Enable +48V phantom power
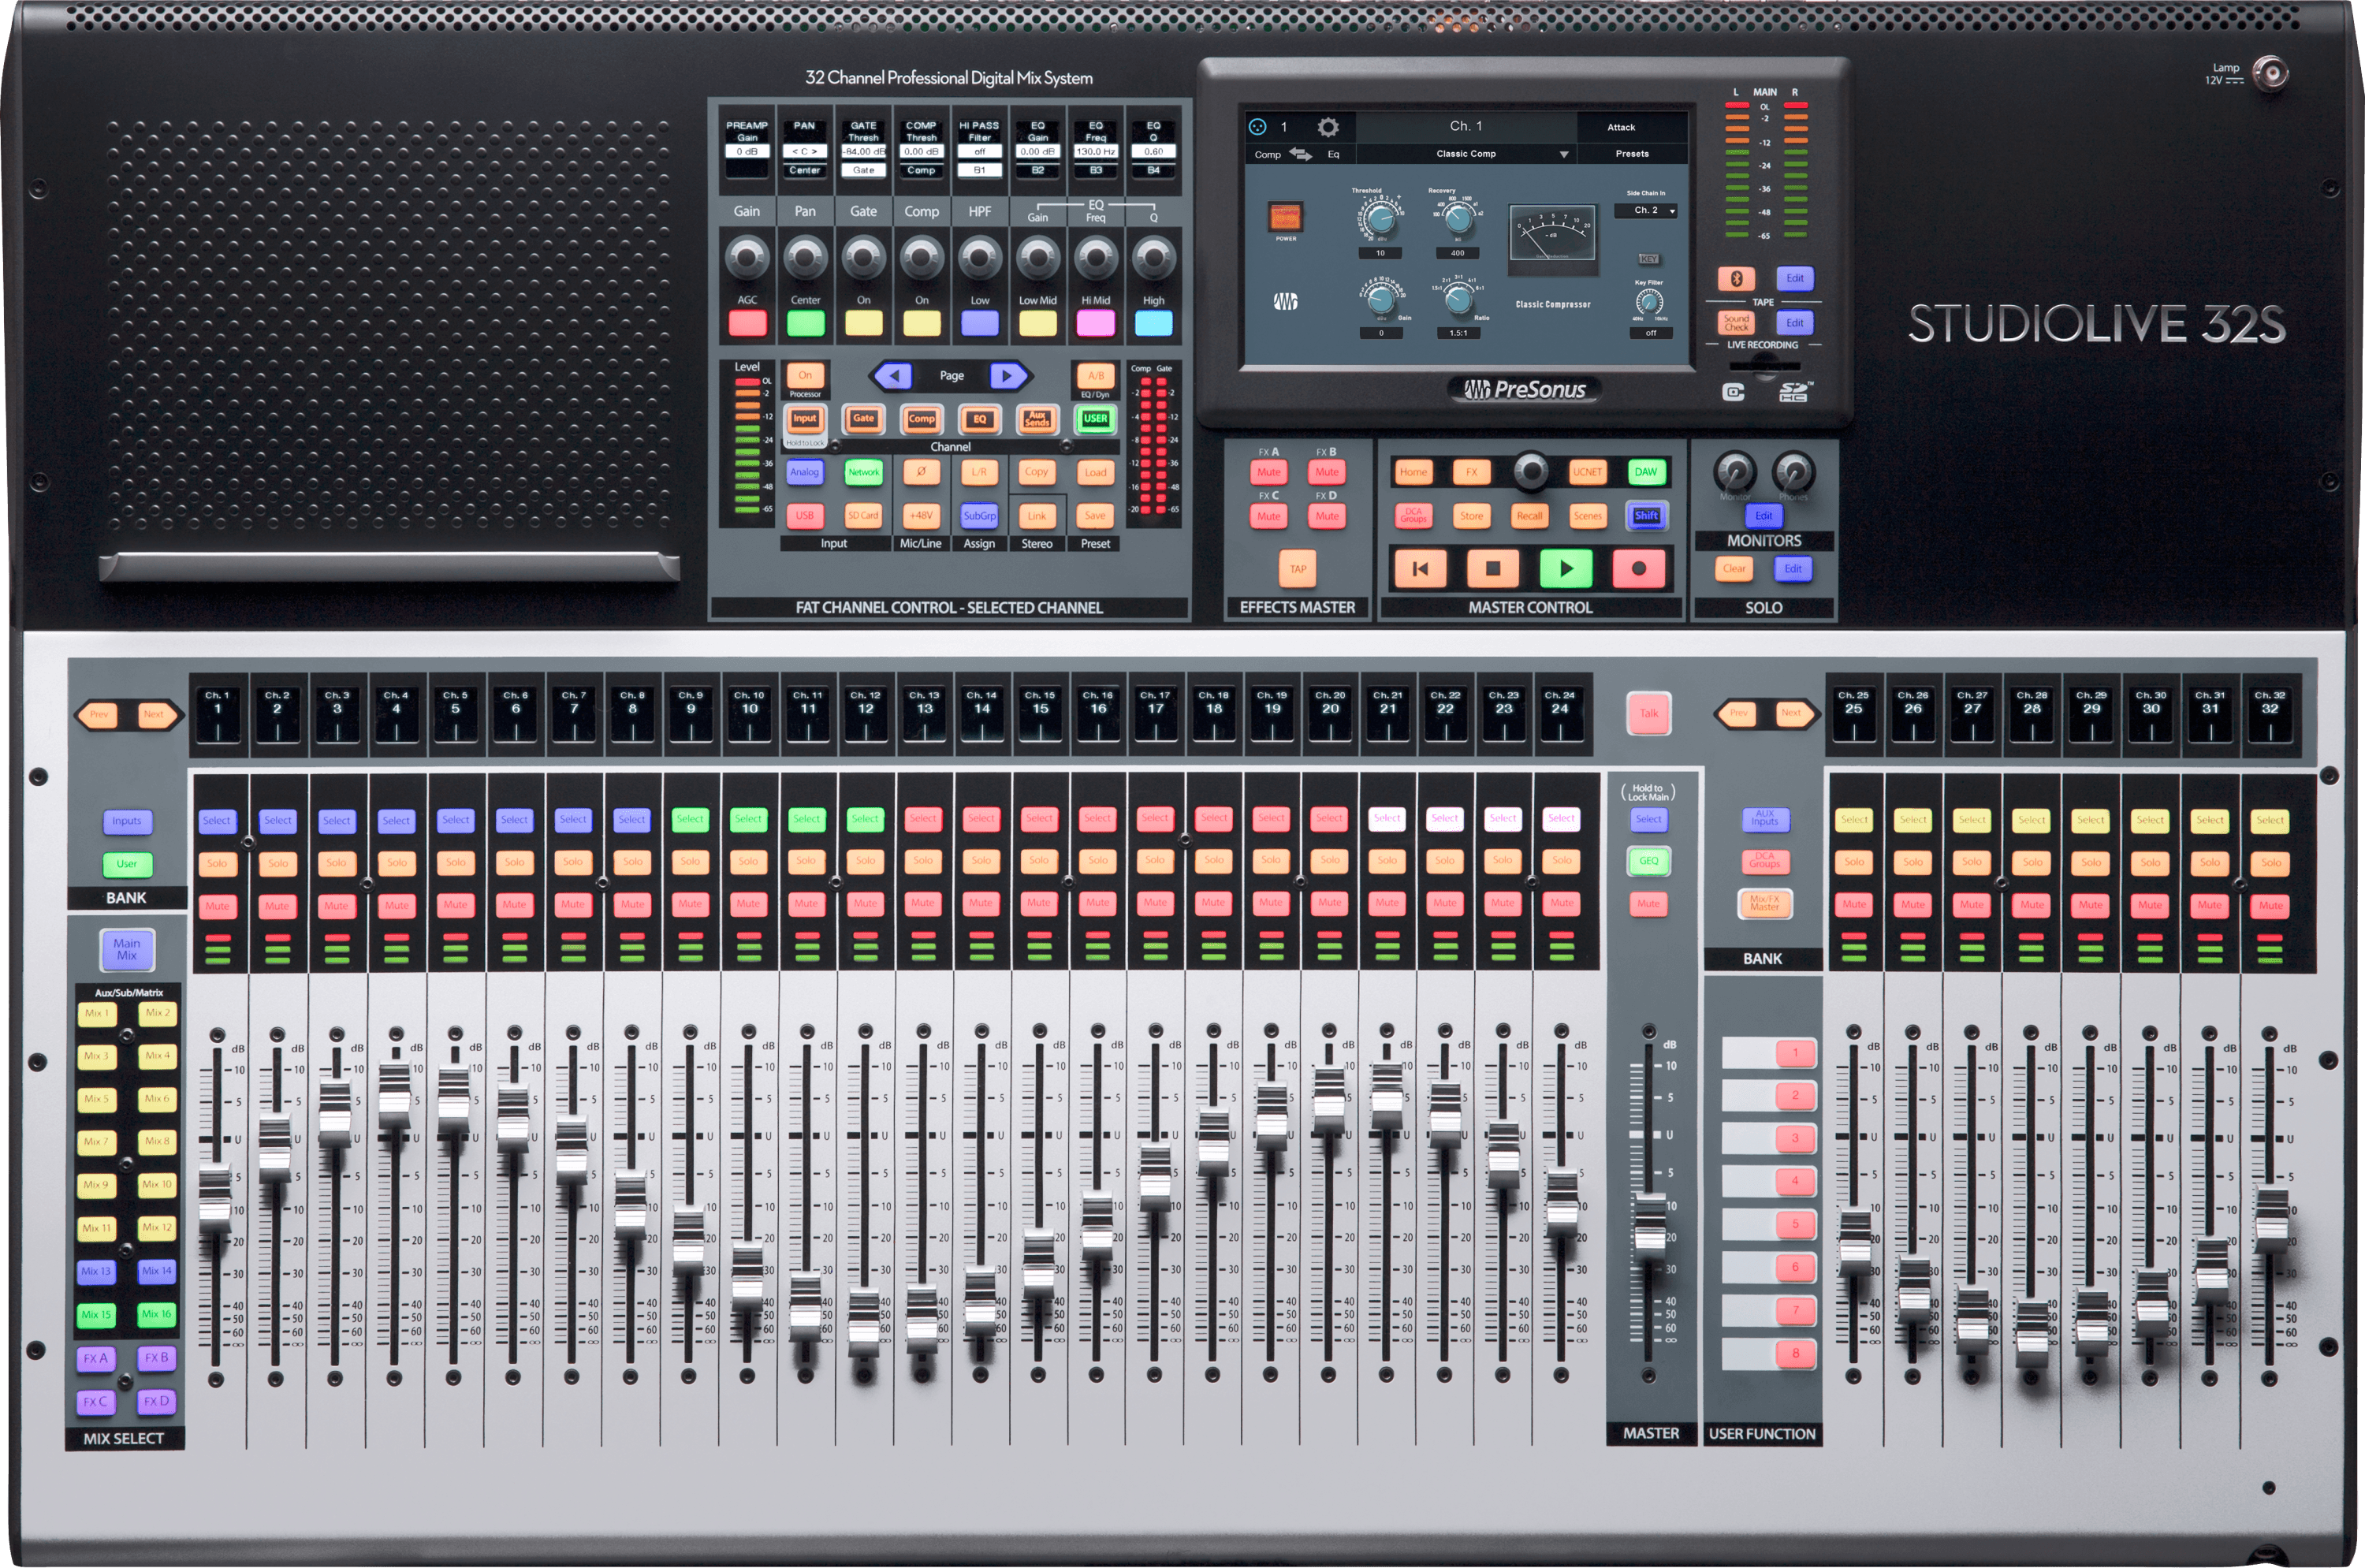The width and height of the screenshot is (2365, 1568). tap(921, 516)
